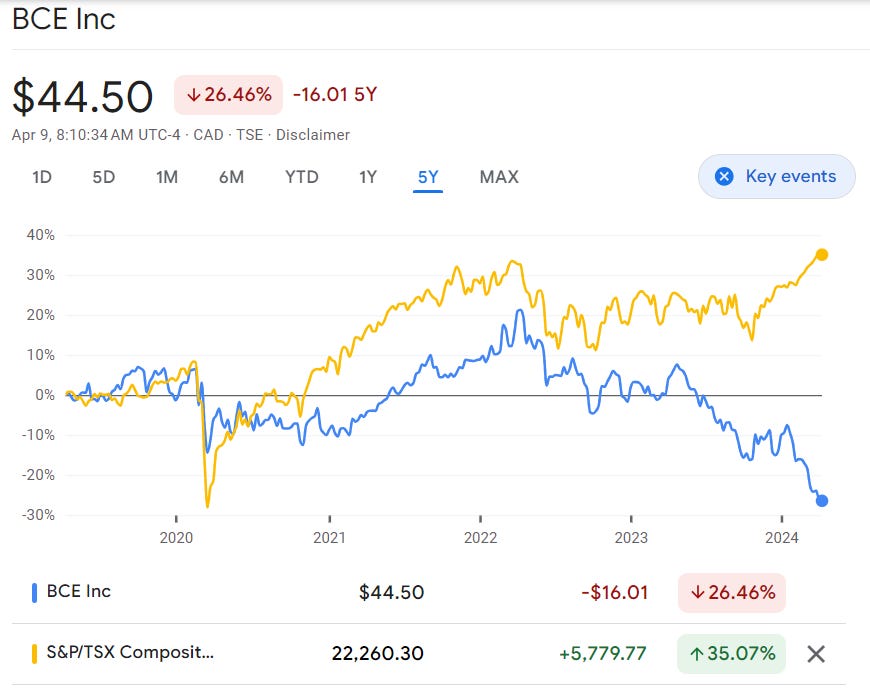Viewport: 870px width, 697px height.
Task: Click the -16.01 5Y change text
Action: click(335, 94)
